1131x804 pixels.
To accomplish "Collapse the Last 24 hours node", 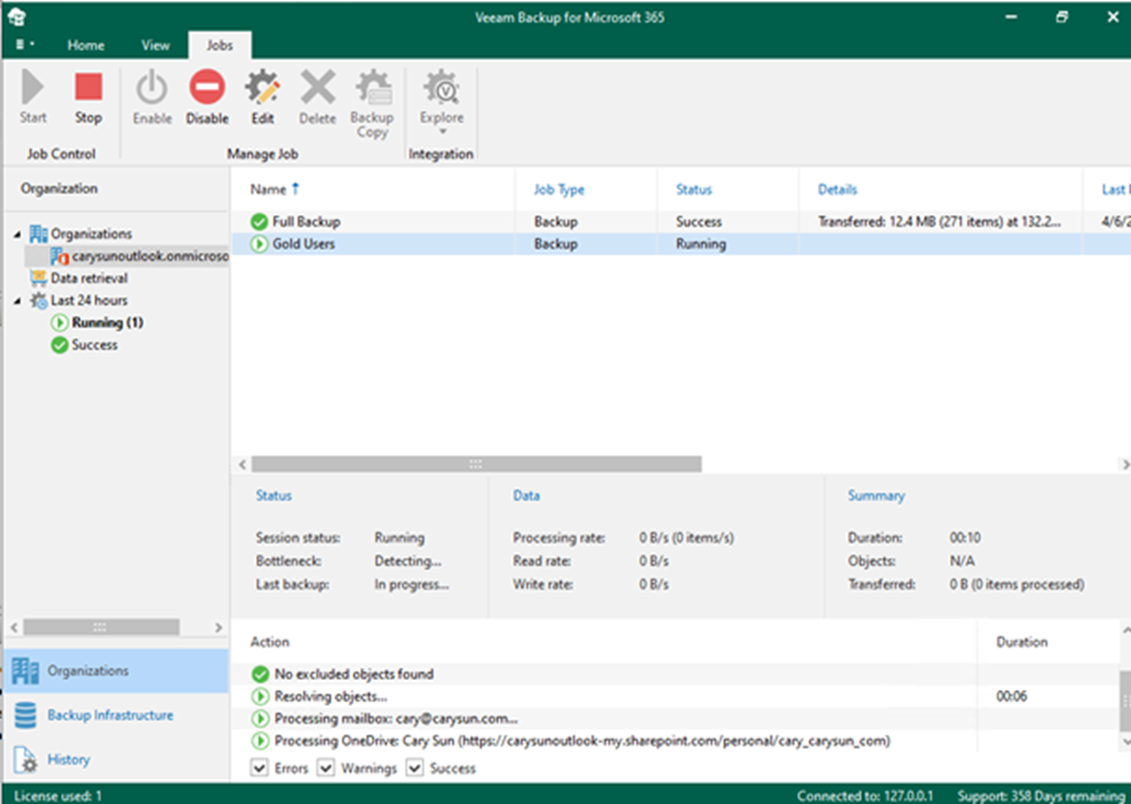I will [x=17, y=301].
